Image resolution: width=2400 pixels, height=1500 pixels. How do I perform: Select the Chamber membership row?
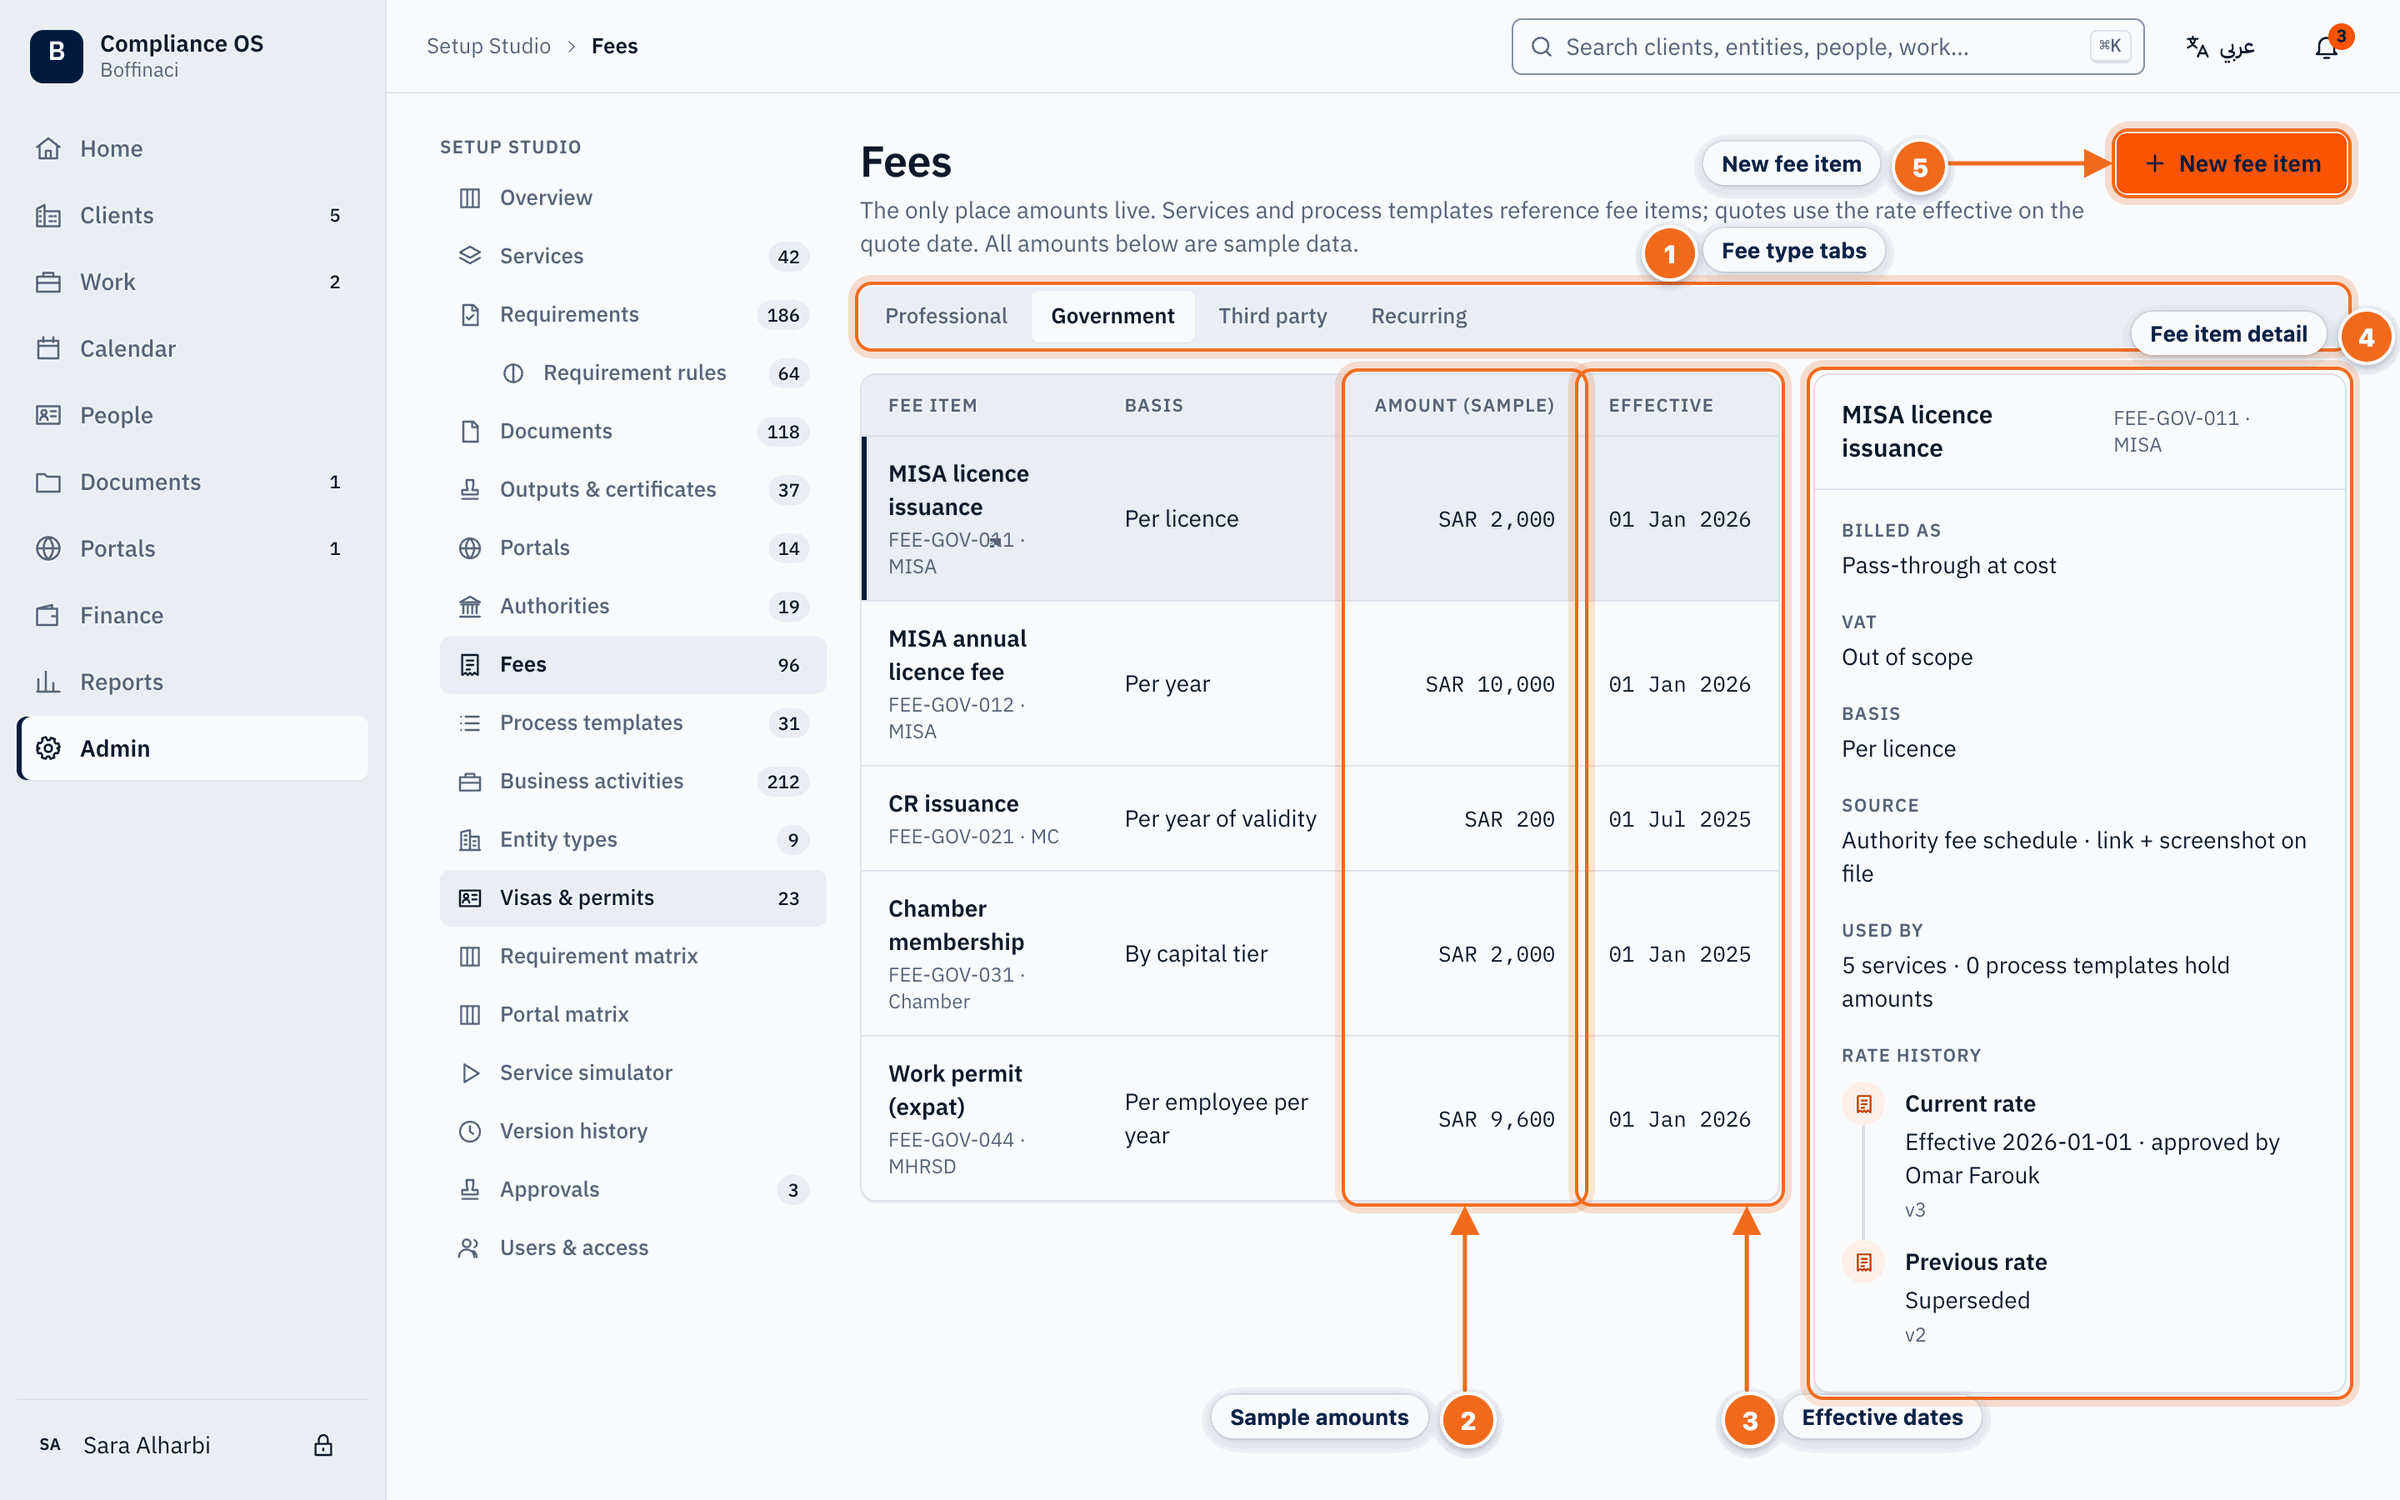[x=1321, y=954]
